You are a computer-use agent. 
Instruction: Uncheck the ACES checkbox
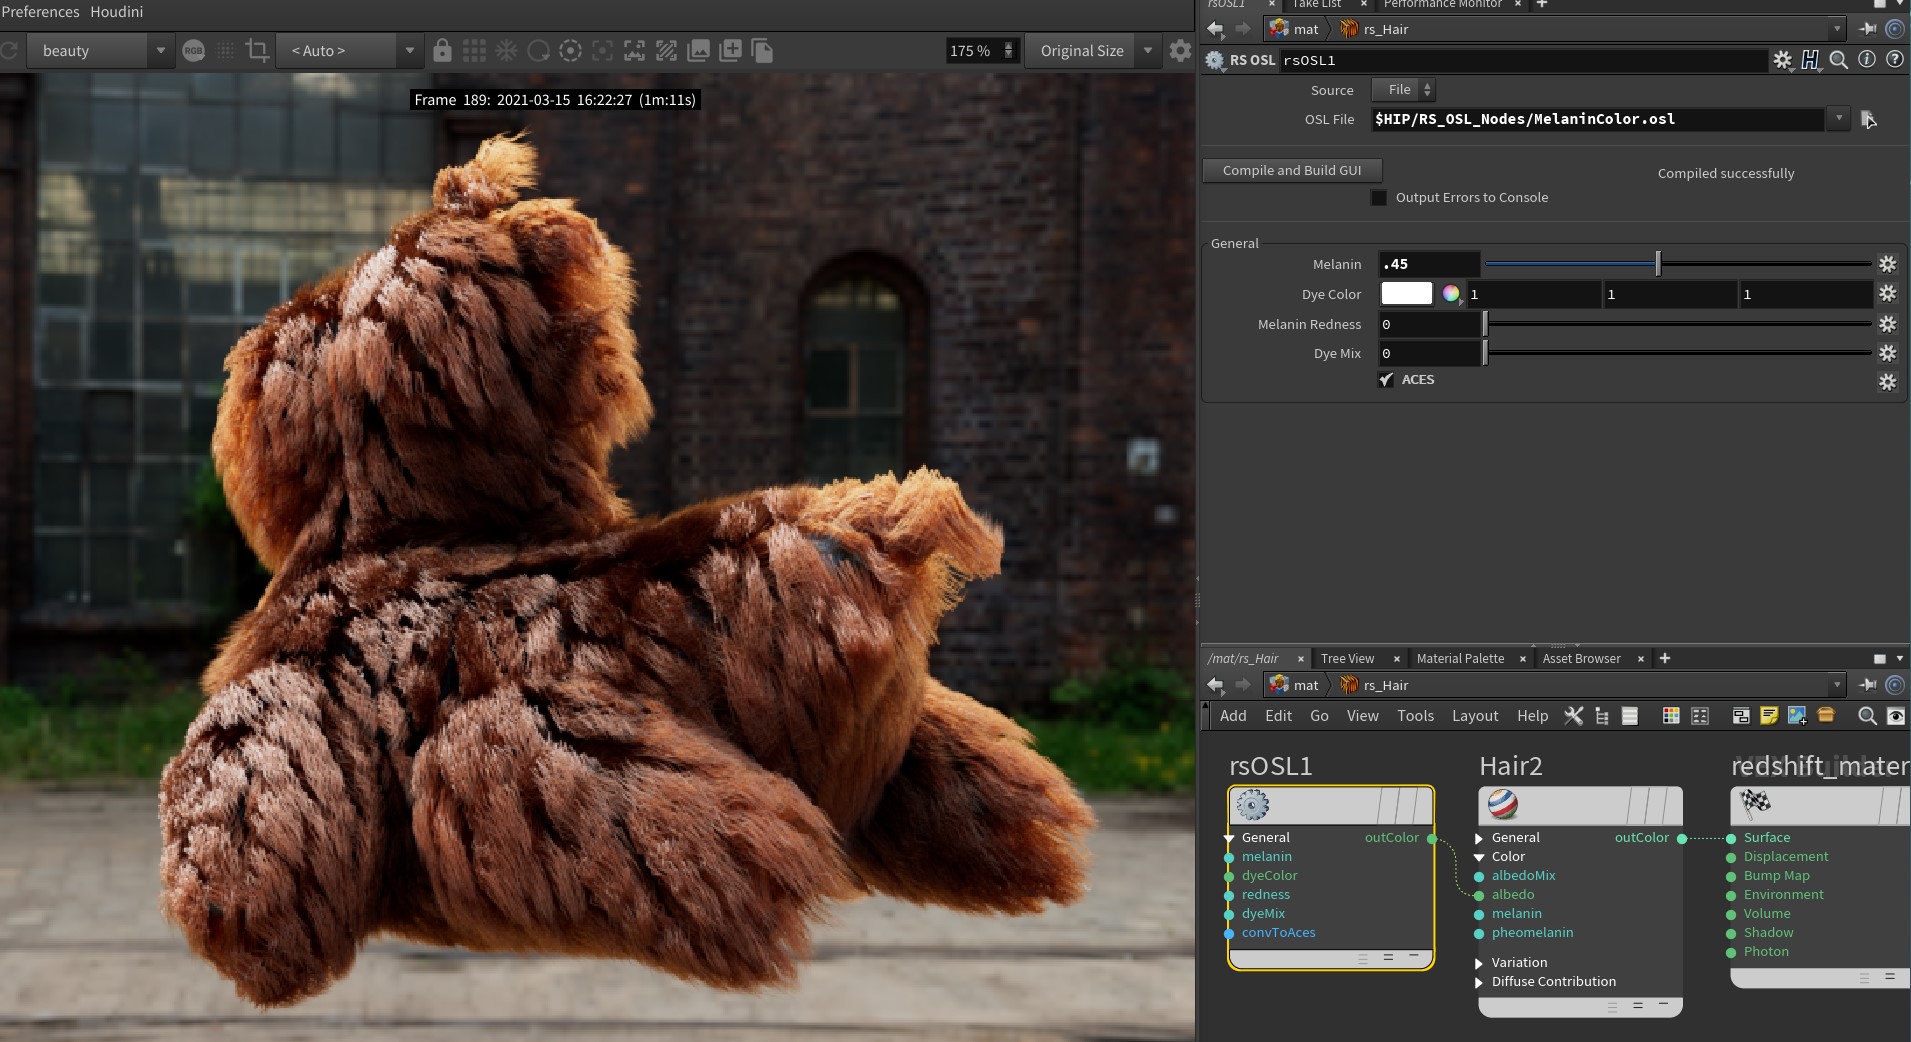[x=1386, y=380]
